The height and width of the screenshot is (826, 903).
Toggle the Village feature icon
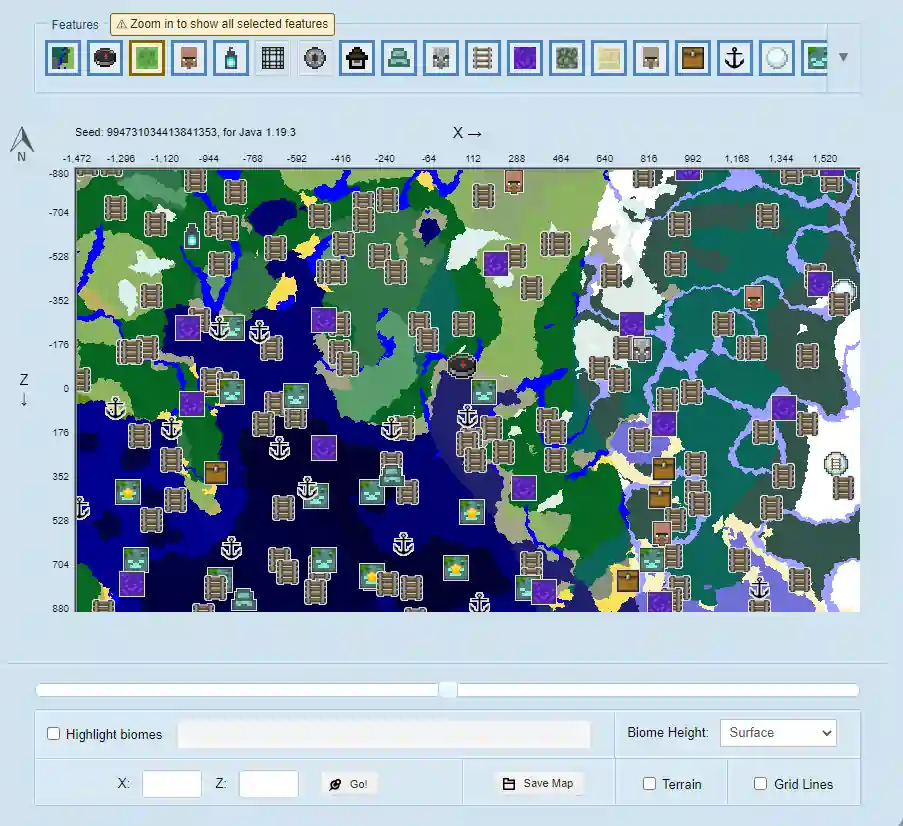coord(189,58)
